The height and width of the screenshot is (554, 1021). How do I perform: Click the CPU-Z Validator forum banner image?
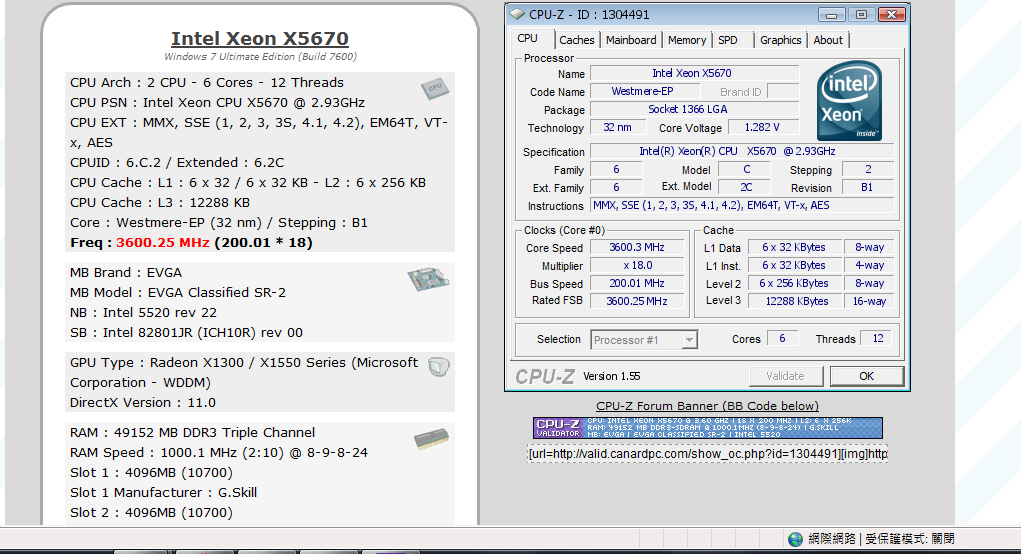[708, 428]
